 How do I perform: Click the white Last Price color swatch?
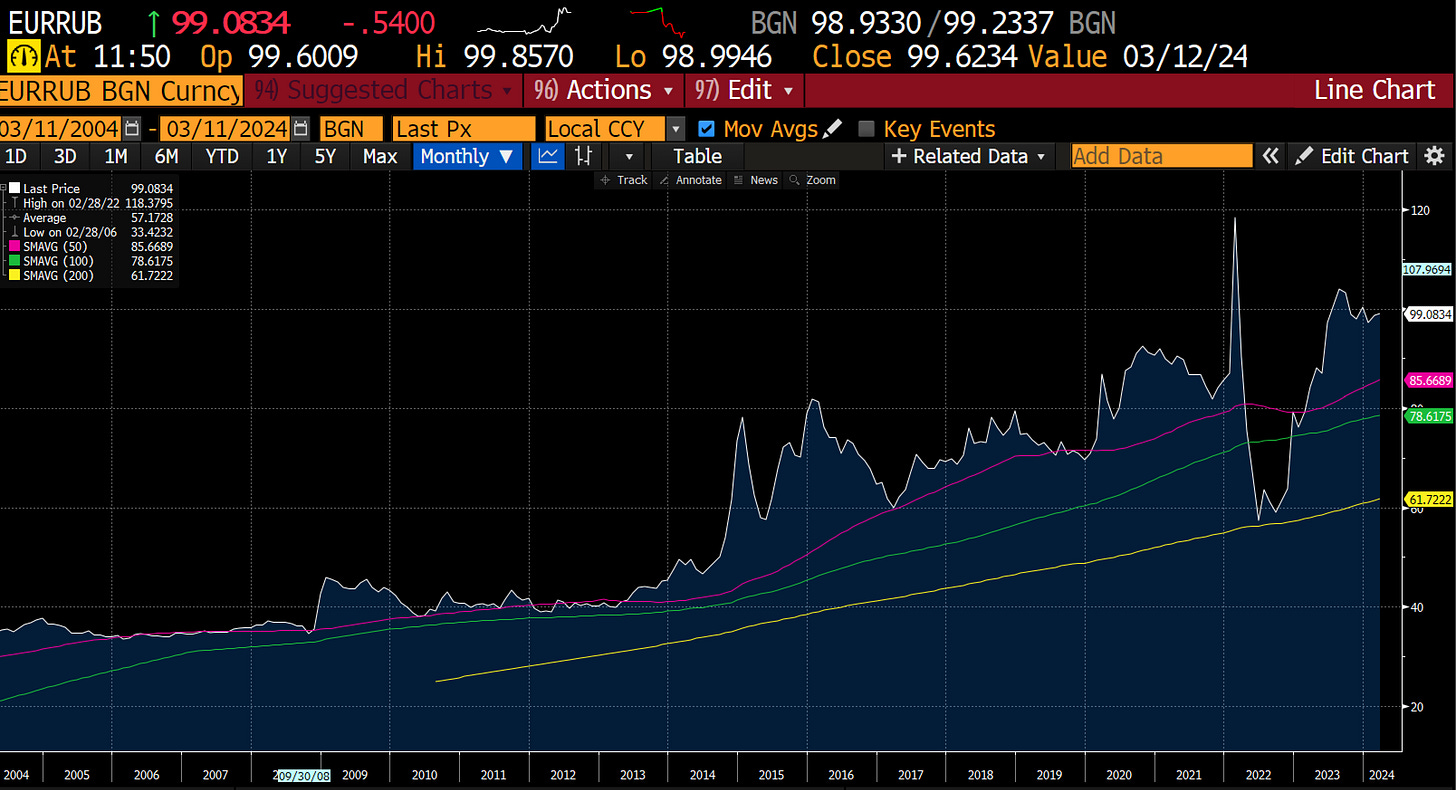pyautogui.click(x=14, y=188)
